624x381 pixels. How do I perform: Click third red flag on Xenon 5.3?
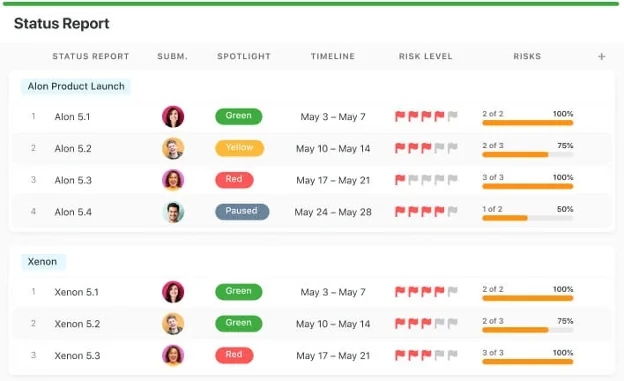point(426,355)
